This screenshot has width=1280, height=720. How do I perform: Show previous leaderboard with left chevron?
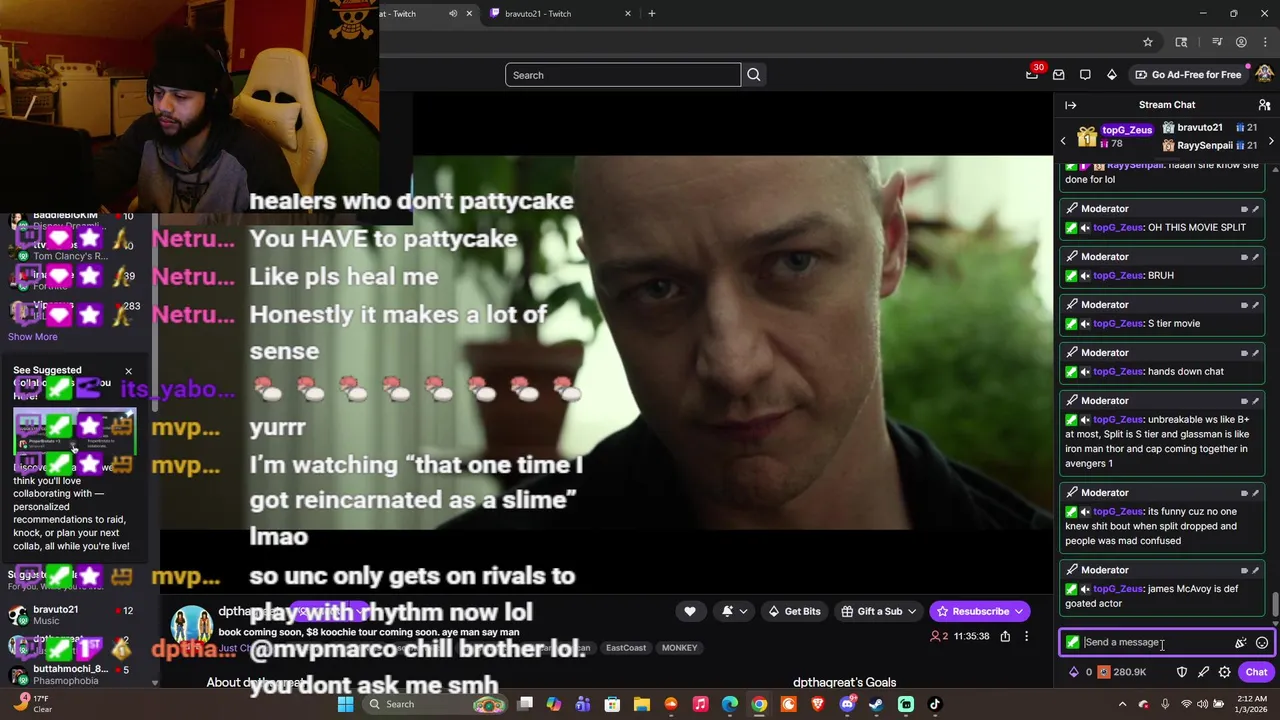[1063, 141]
